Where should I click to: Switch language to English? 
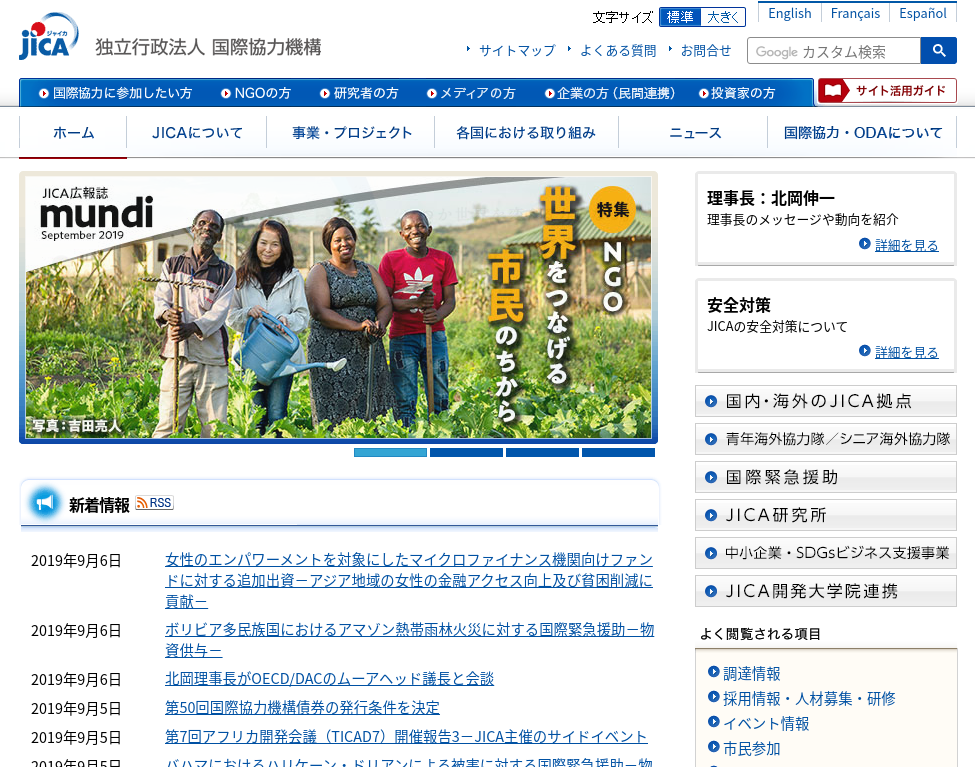790,13
